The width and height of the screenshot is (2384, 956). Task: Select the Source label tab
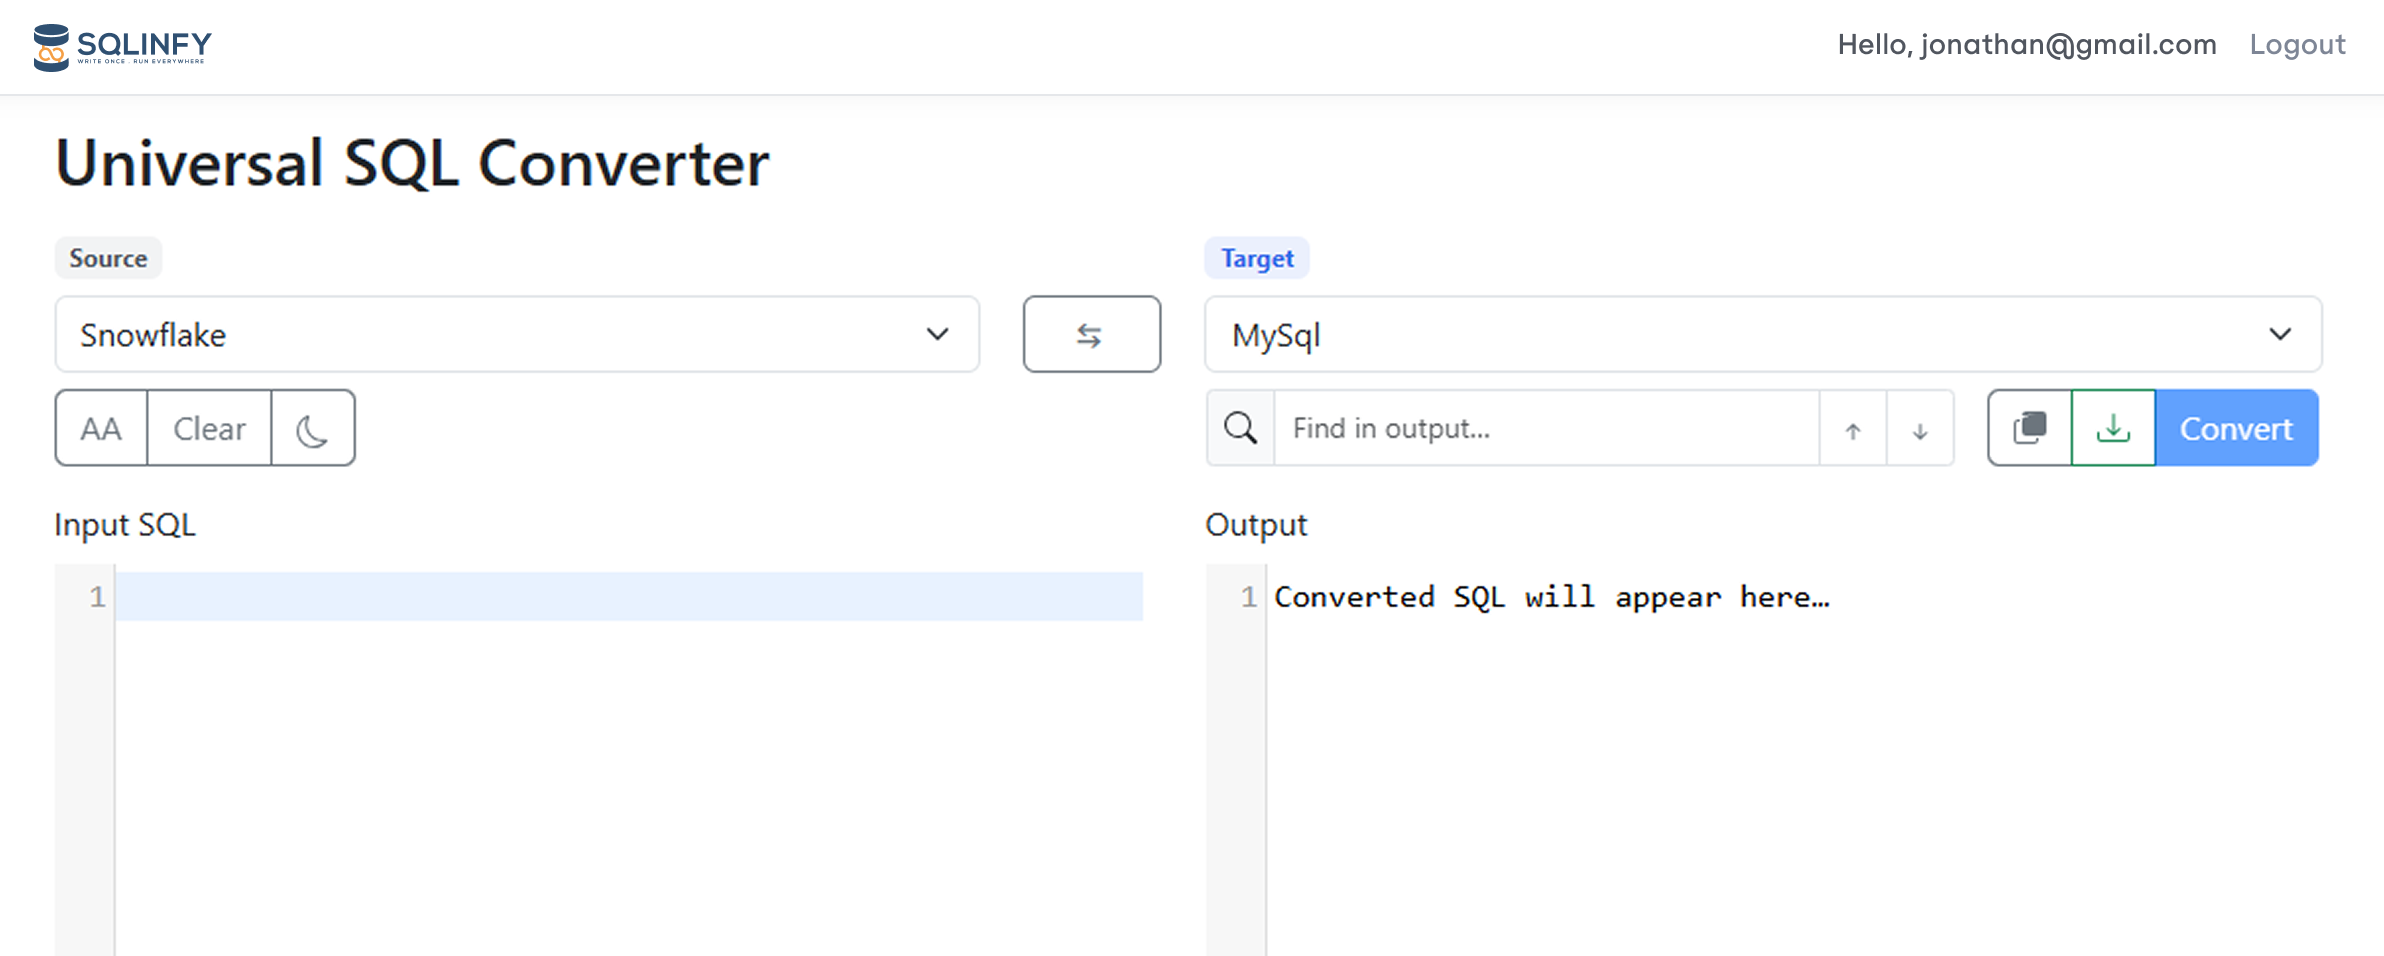click(108, 259)
